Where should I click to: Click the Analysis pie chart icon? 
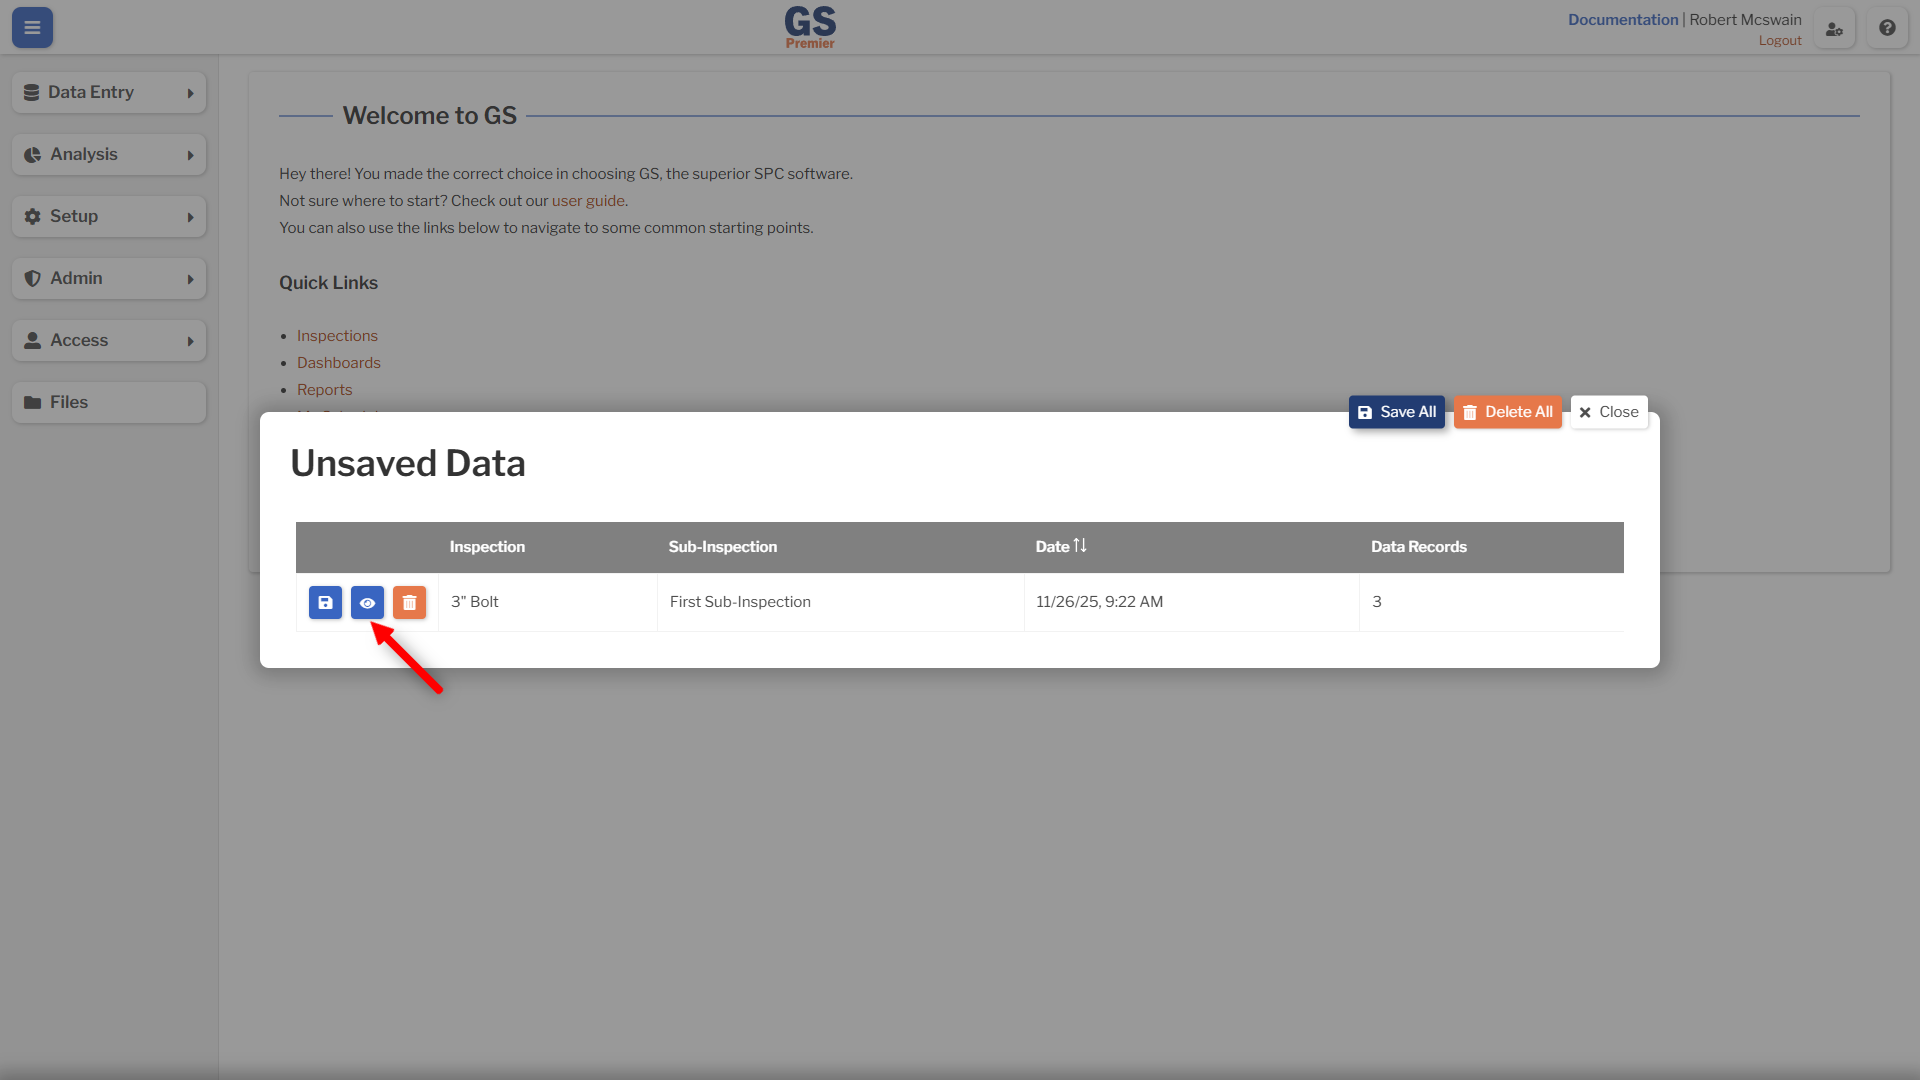coord(32,154)
